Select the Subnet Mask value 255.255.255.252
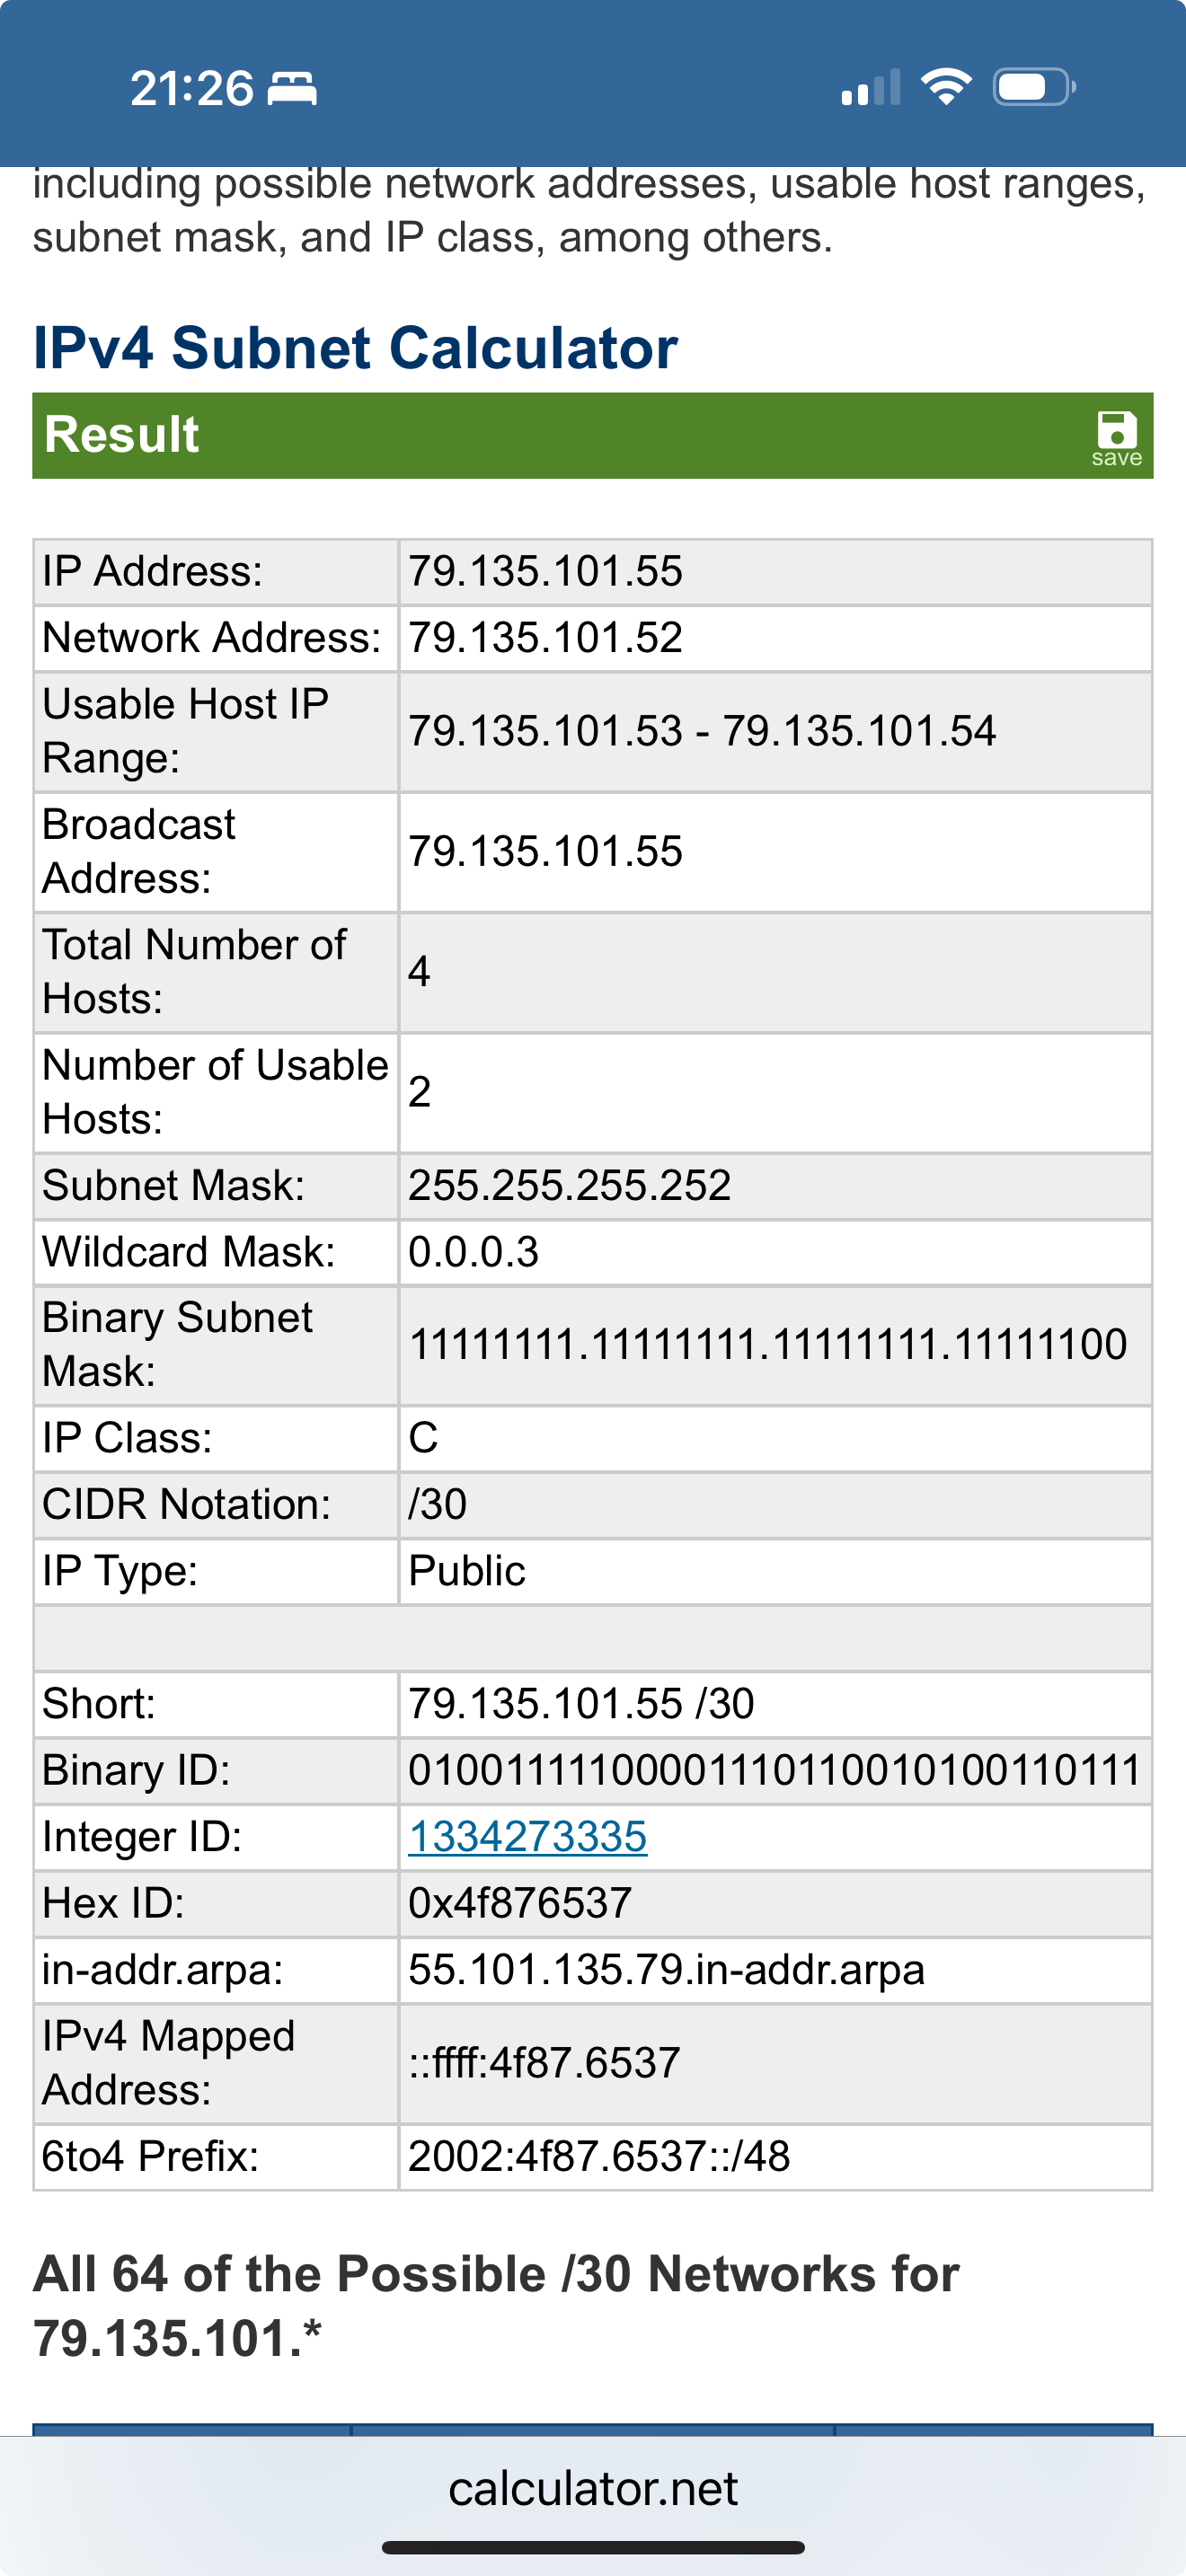 (569, 1186)
